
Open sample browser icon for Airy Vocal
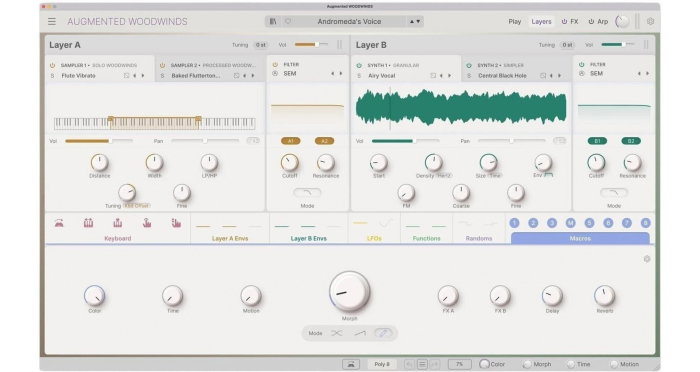(433, 76)
